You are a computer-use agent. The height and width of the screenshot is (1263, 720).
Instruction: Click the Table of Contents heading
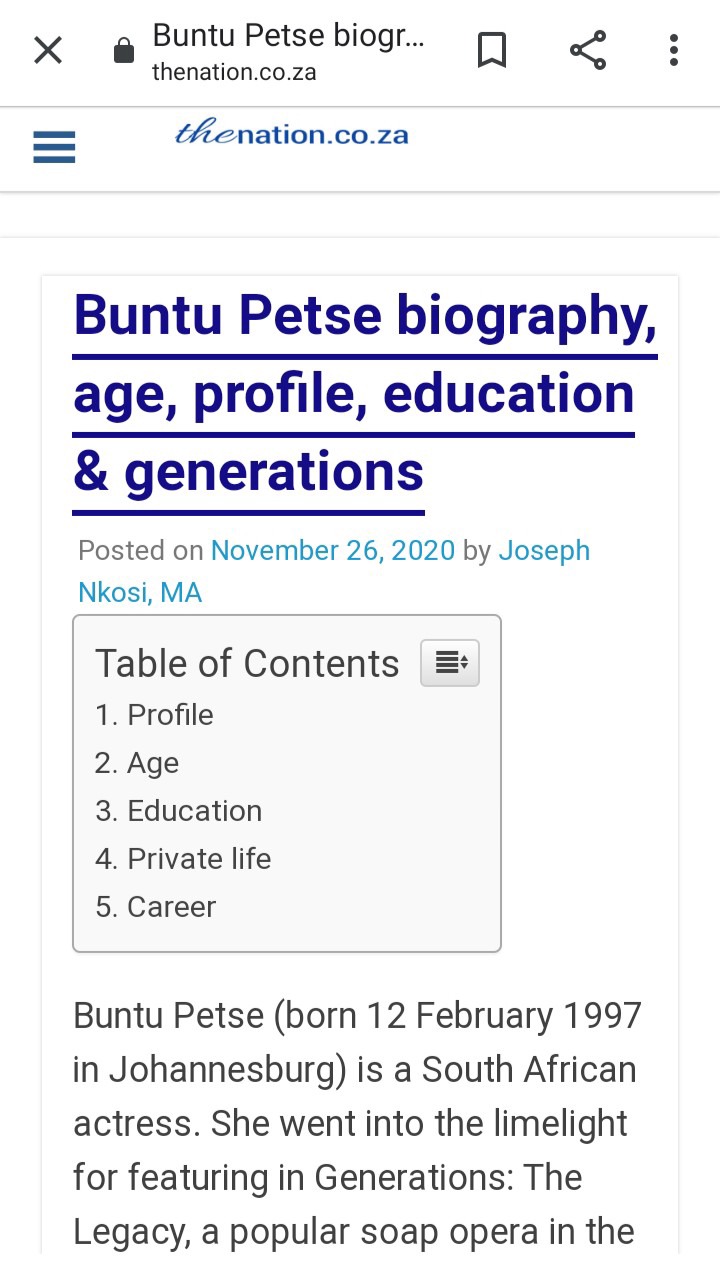point(247,664)
